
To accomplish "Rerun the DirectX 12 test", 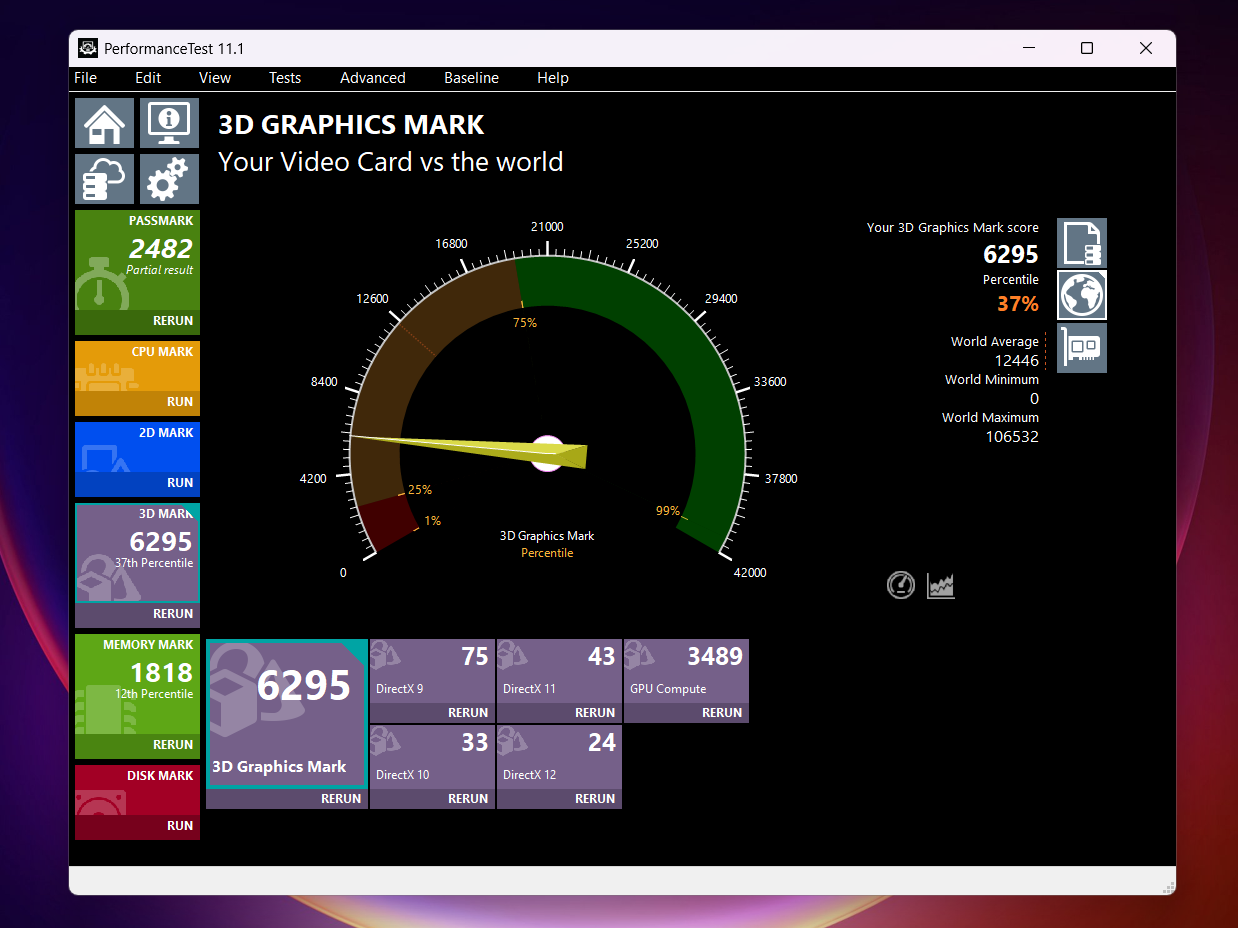I will pyautogui.click(x=595, y=799).
